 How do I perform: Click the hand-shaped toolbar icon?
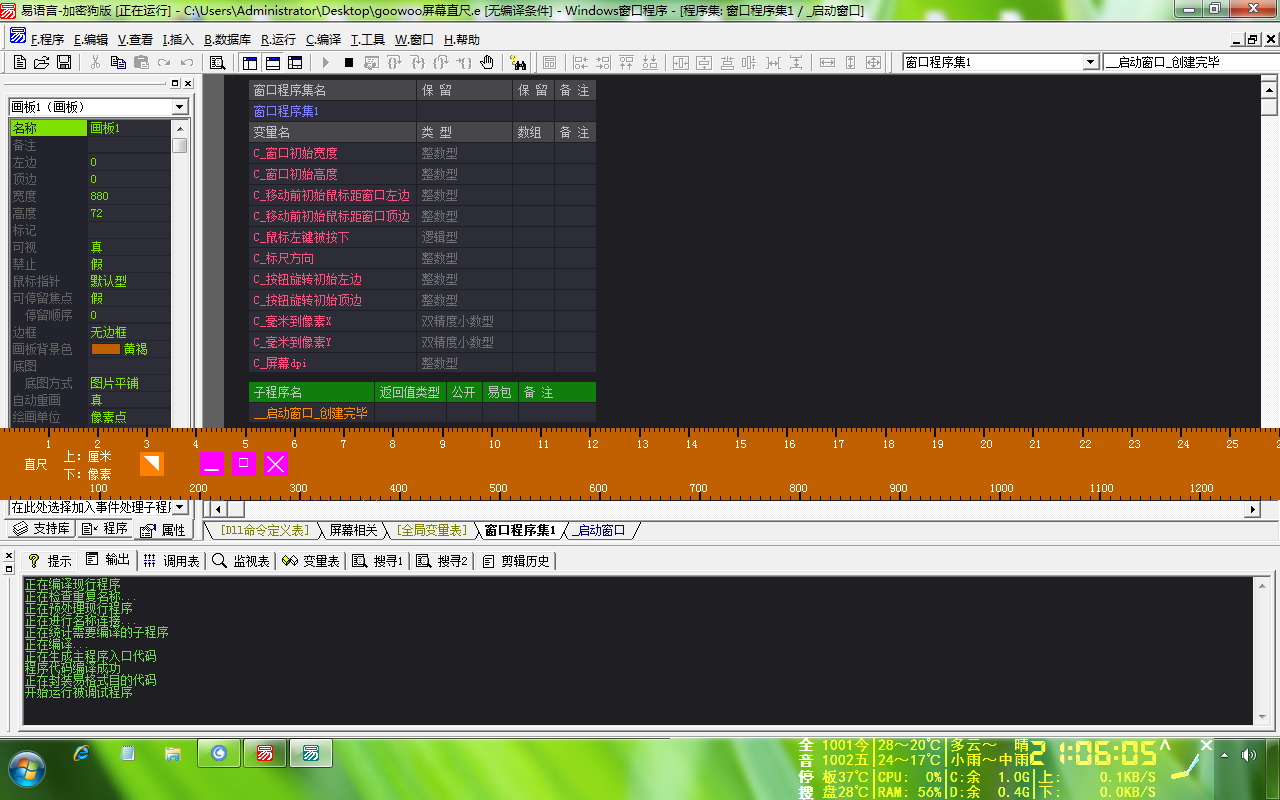(487, 62)
